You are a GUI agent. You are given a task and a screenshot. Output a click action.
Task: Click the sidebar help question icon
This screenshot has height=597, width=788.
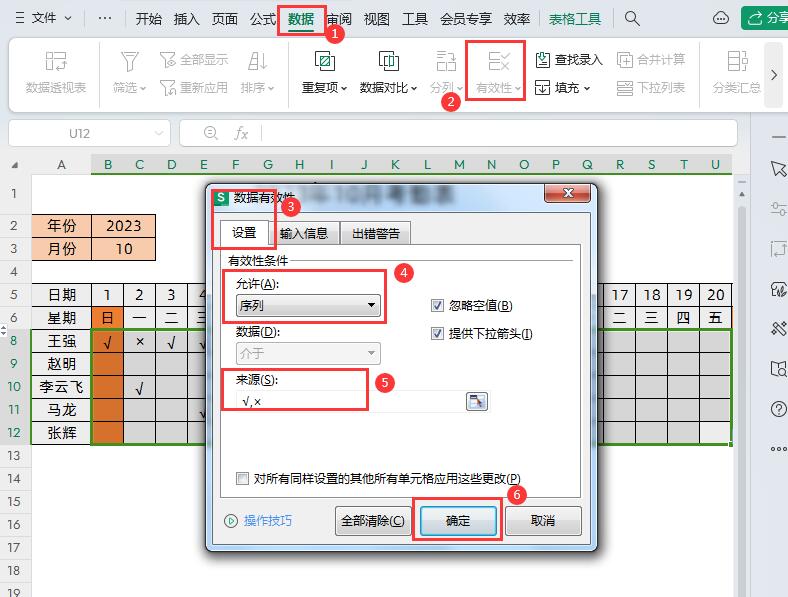[778, 409]
